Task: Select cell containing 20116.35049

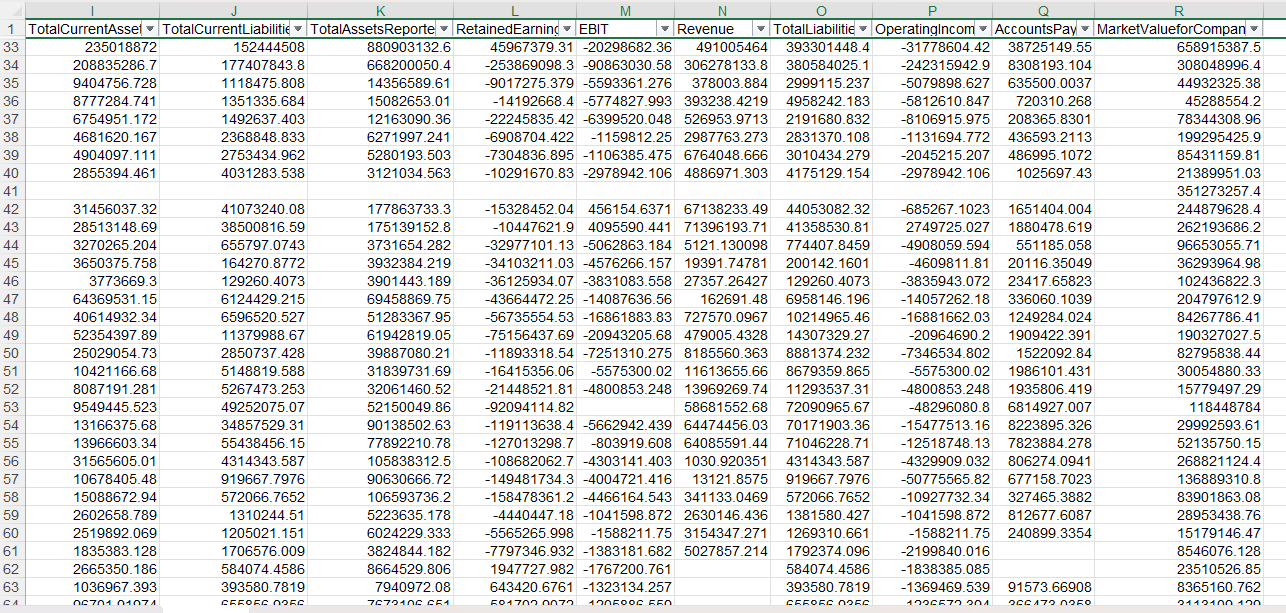Action: [1043, 262]
